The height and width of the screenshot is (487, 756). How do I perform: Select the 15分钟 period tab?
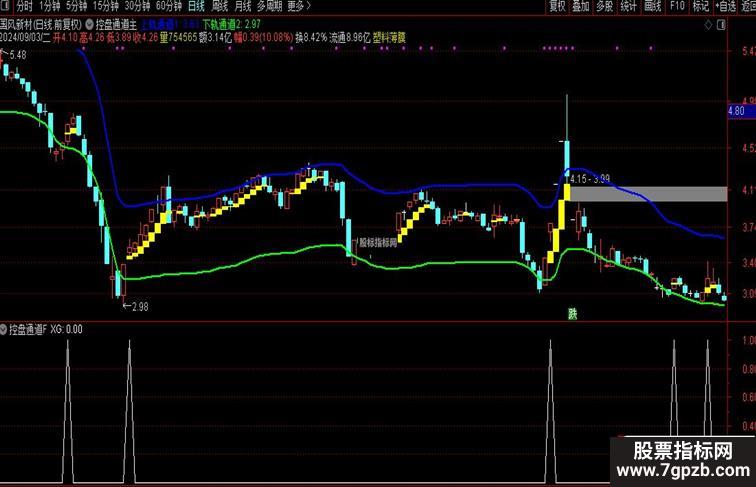tap(106, 6)
